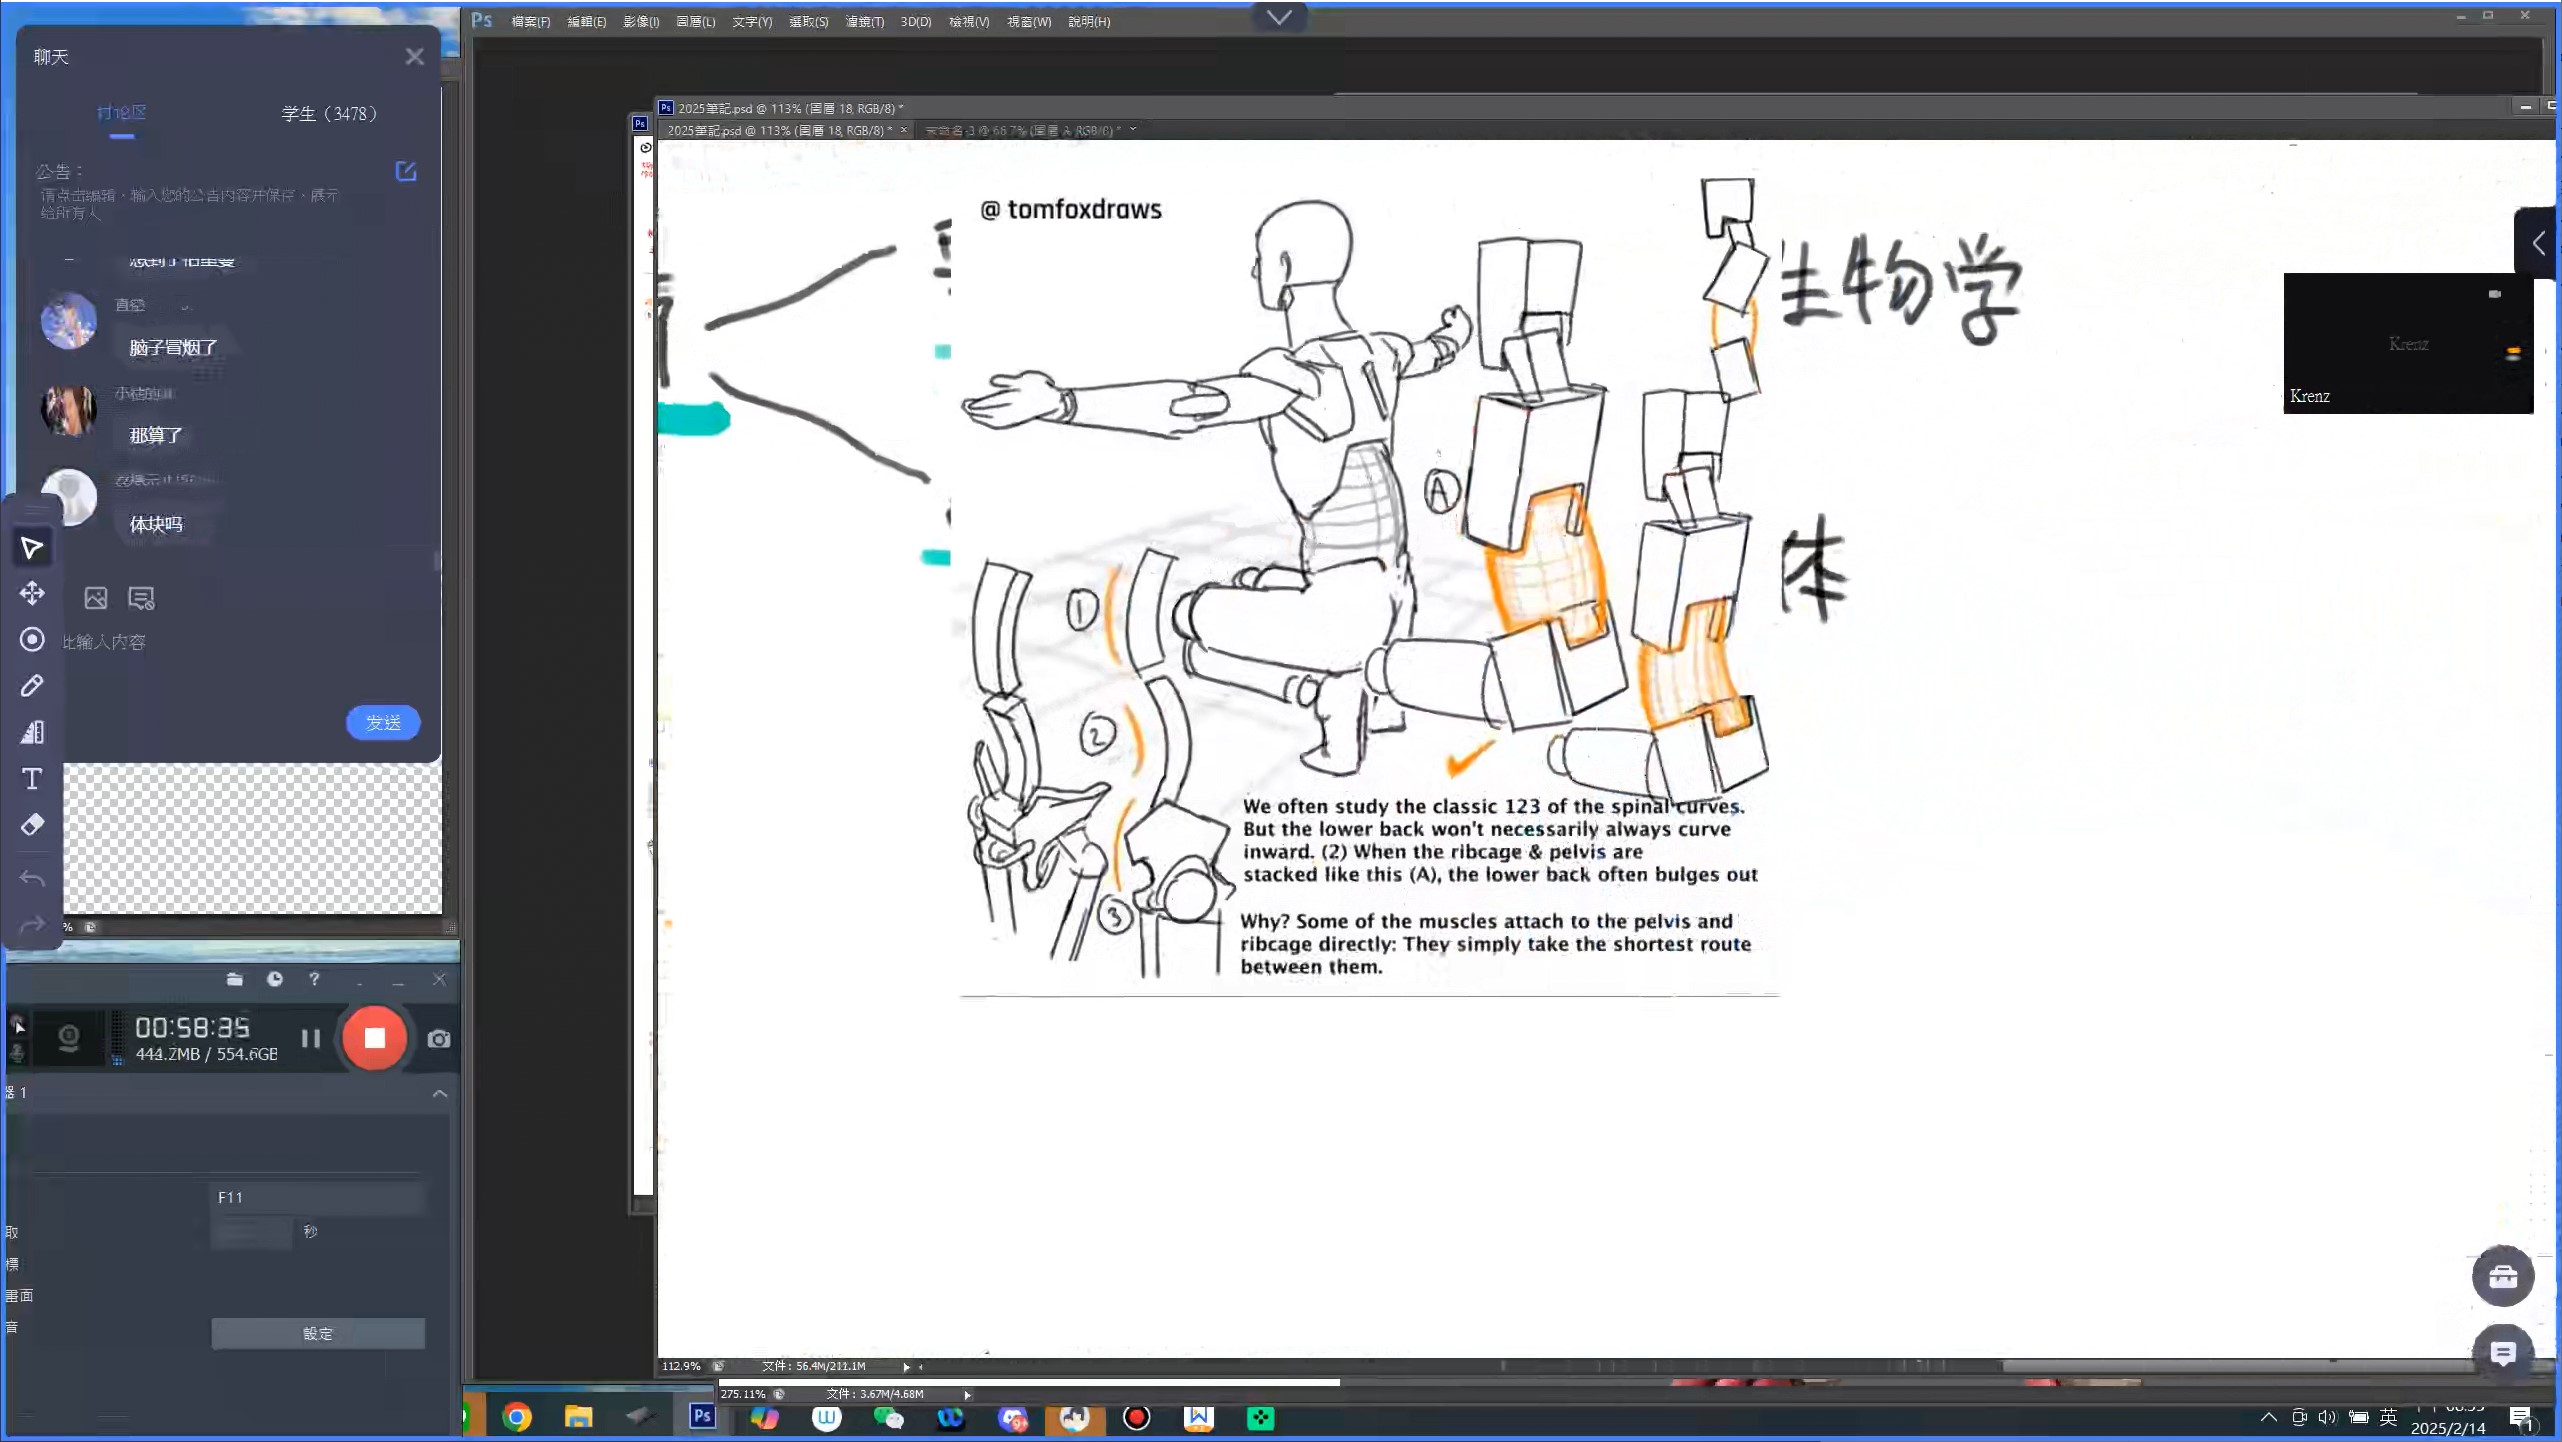The height and width of the screenshot is (1442, 2562).
Task: Click the redo arrow in annotation toolbar
Action: (32, 924)
